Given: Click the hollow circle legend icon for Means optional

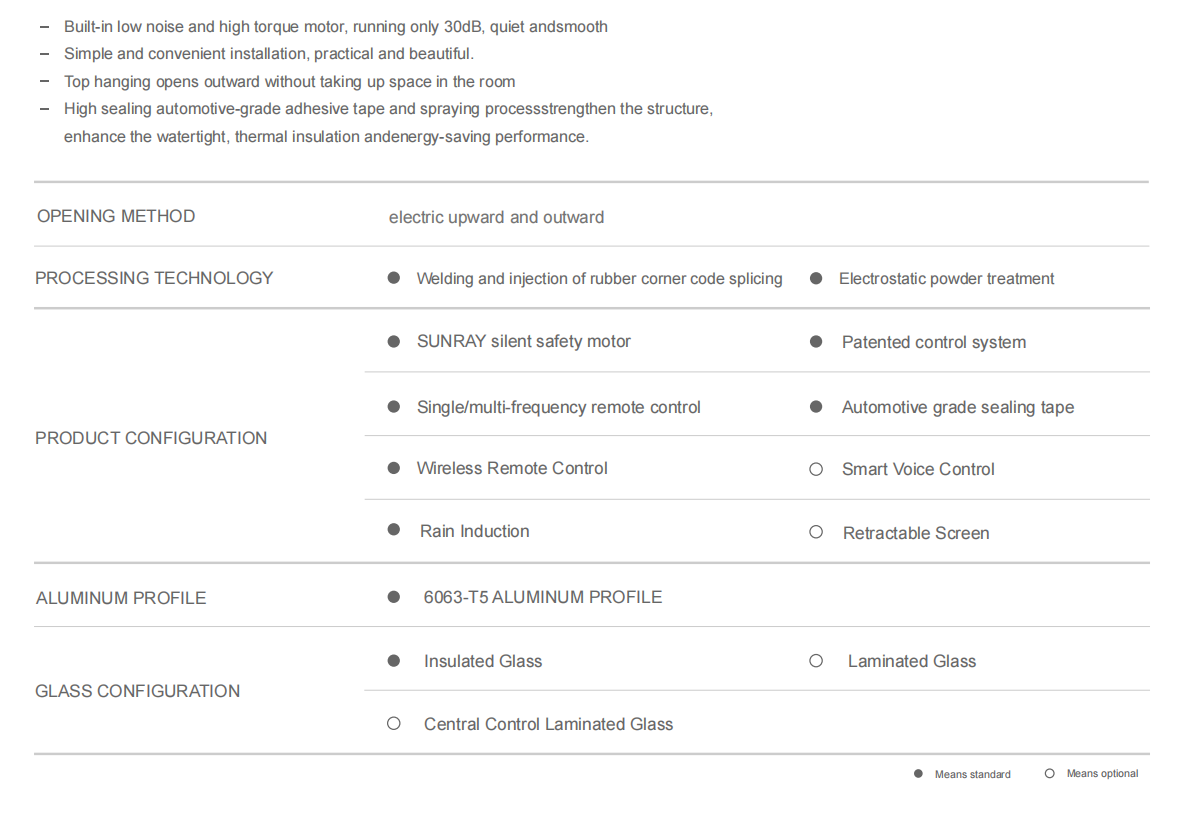Looking at the screenshot, I should tap(1049, 774).
